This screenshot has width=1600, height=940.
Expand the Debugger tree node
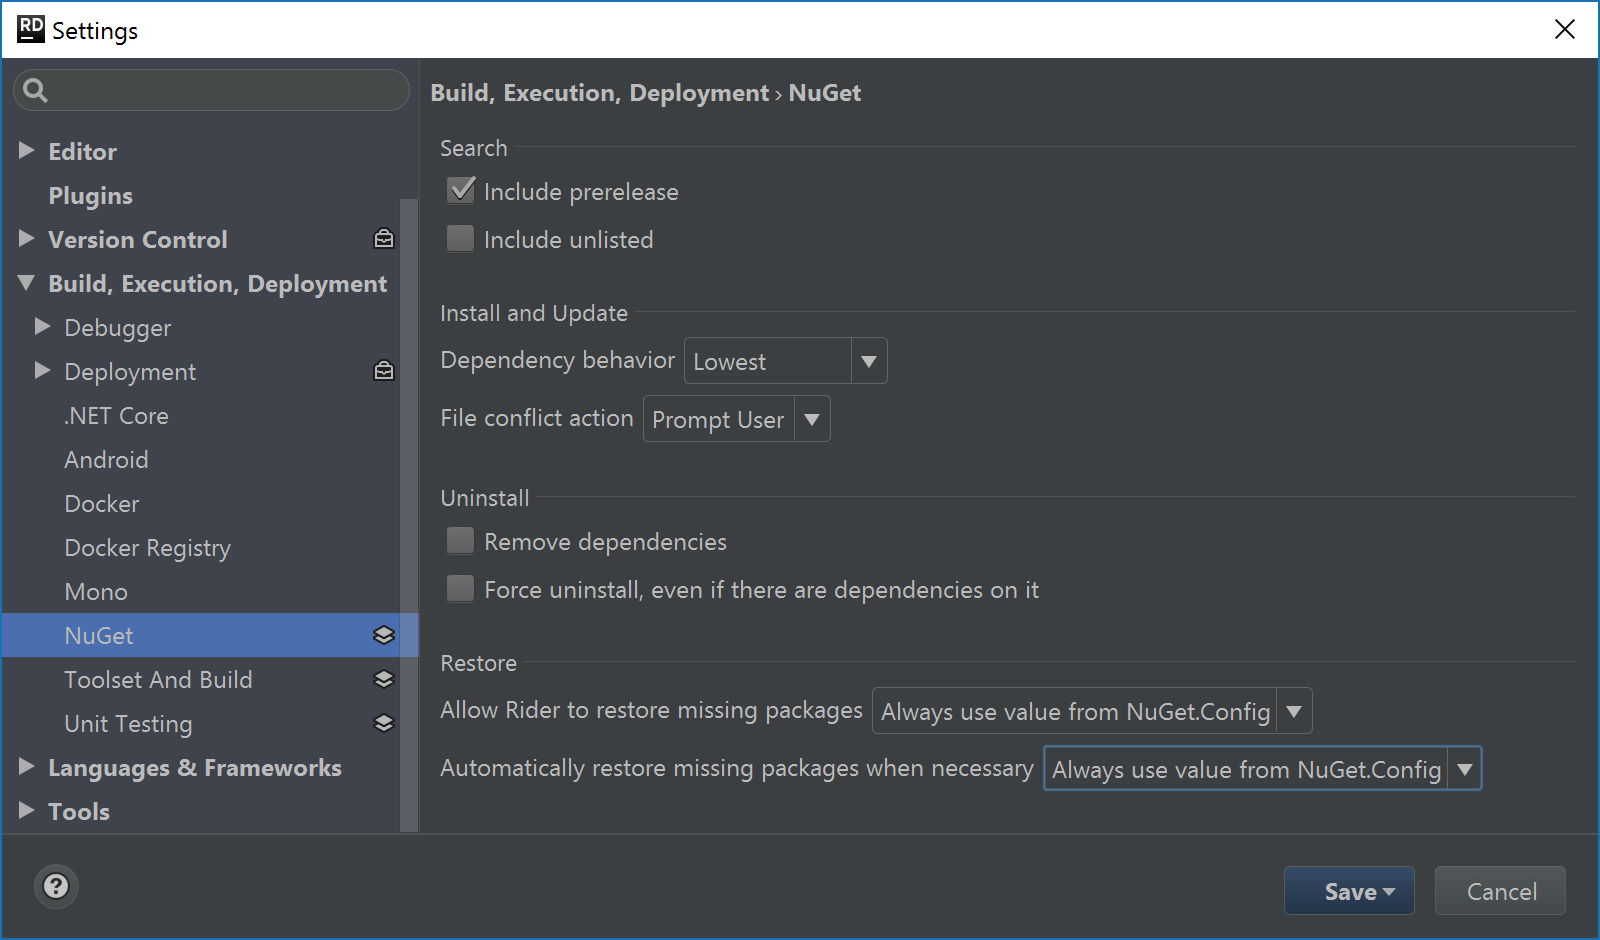pos(42,326)
